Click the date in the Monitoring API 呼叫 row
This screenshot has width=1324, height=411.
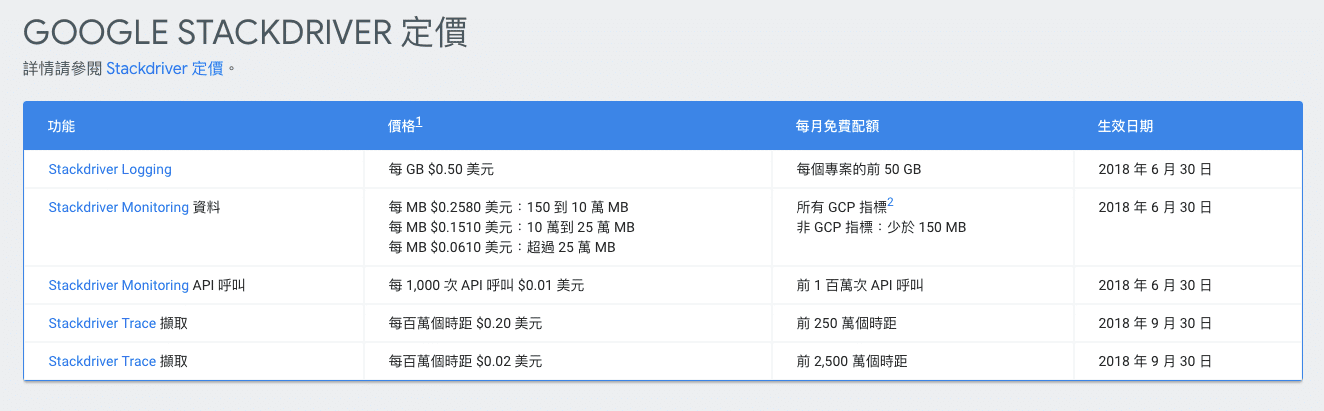[1155, 285]
